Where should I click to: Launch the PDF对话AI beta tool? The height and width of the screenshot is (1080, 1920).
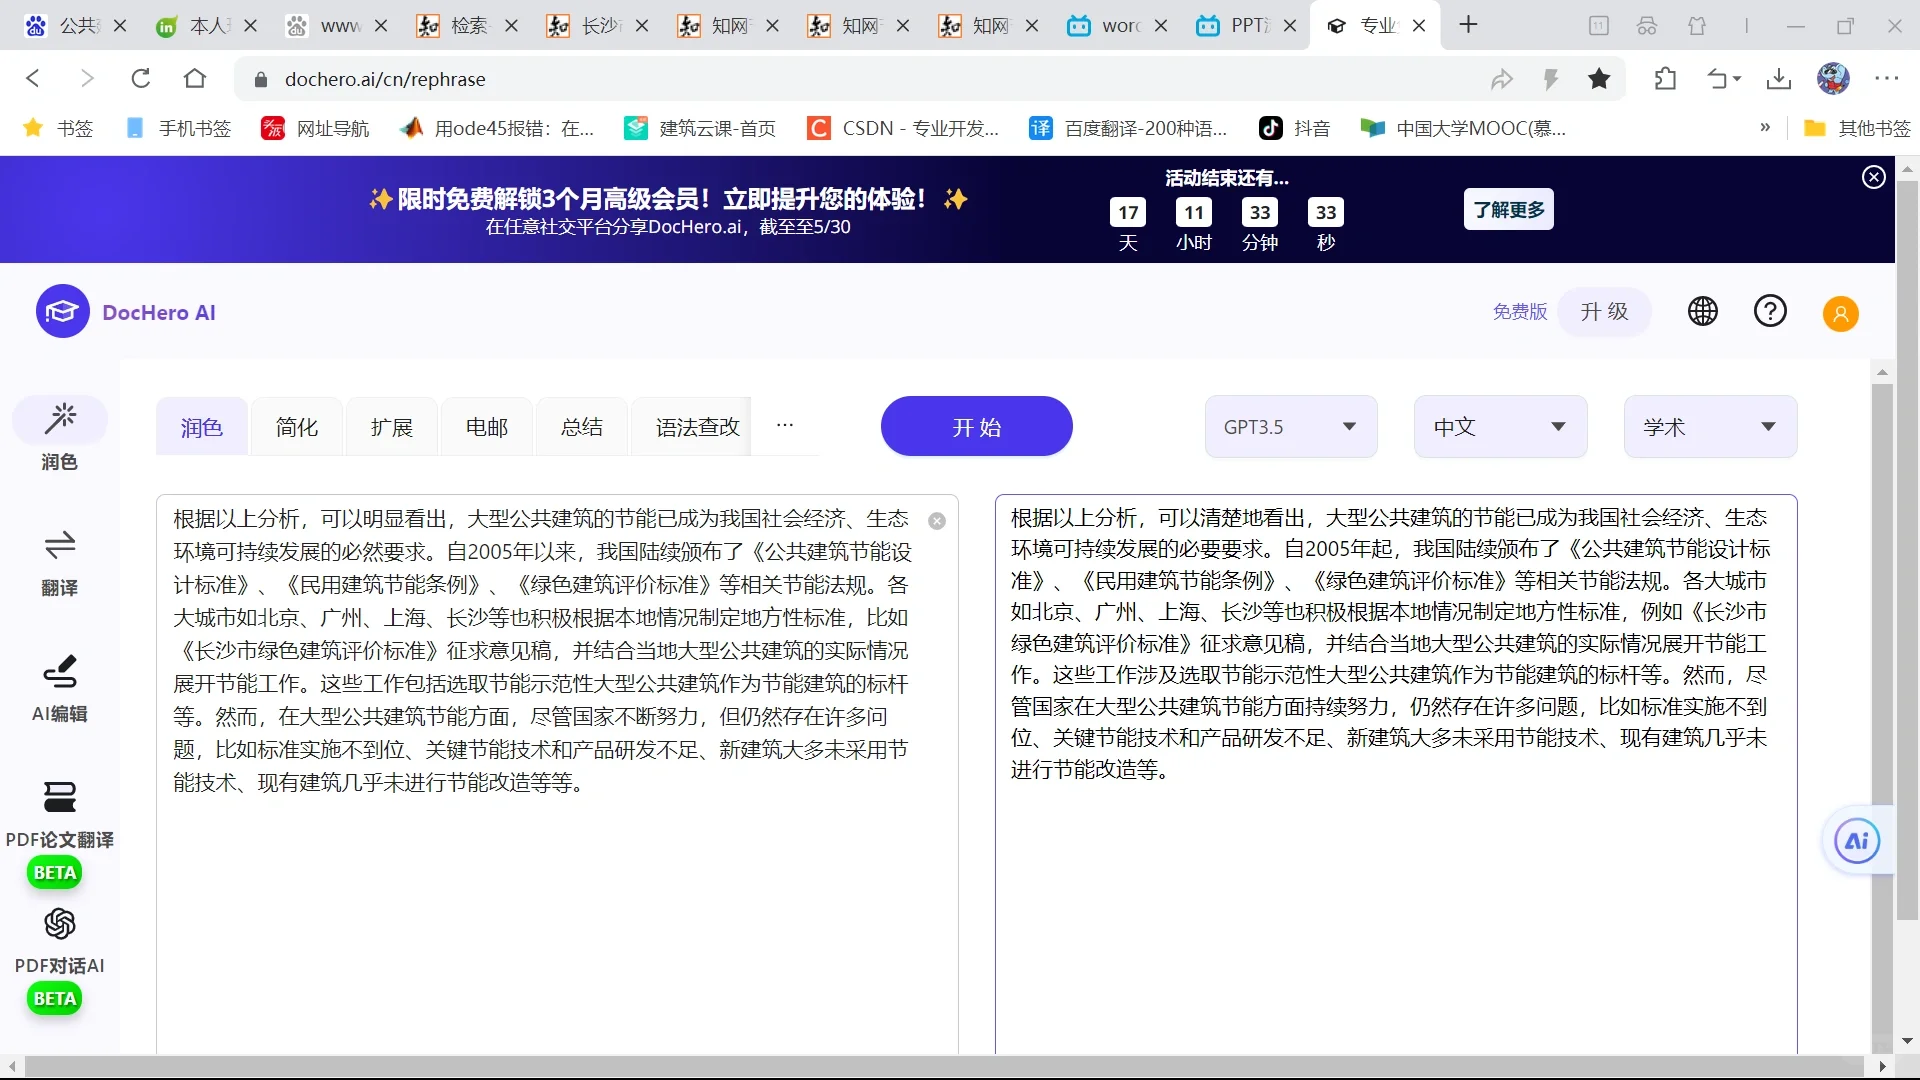[59, 945]
